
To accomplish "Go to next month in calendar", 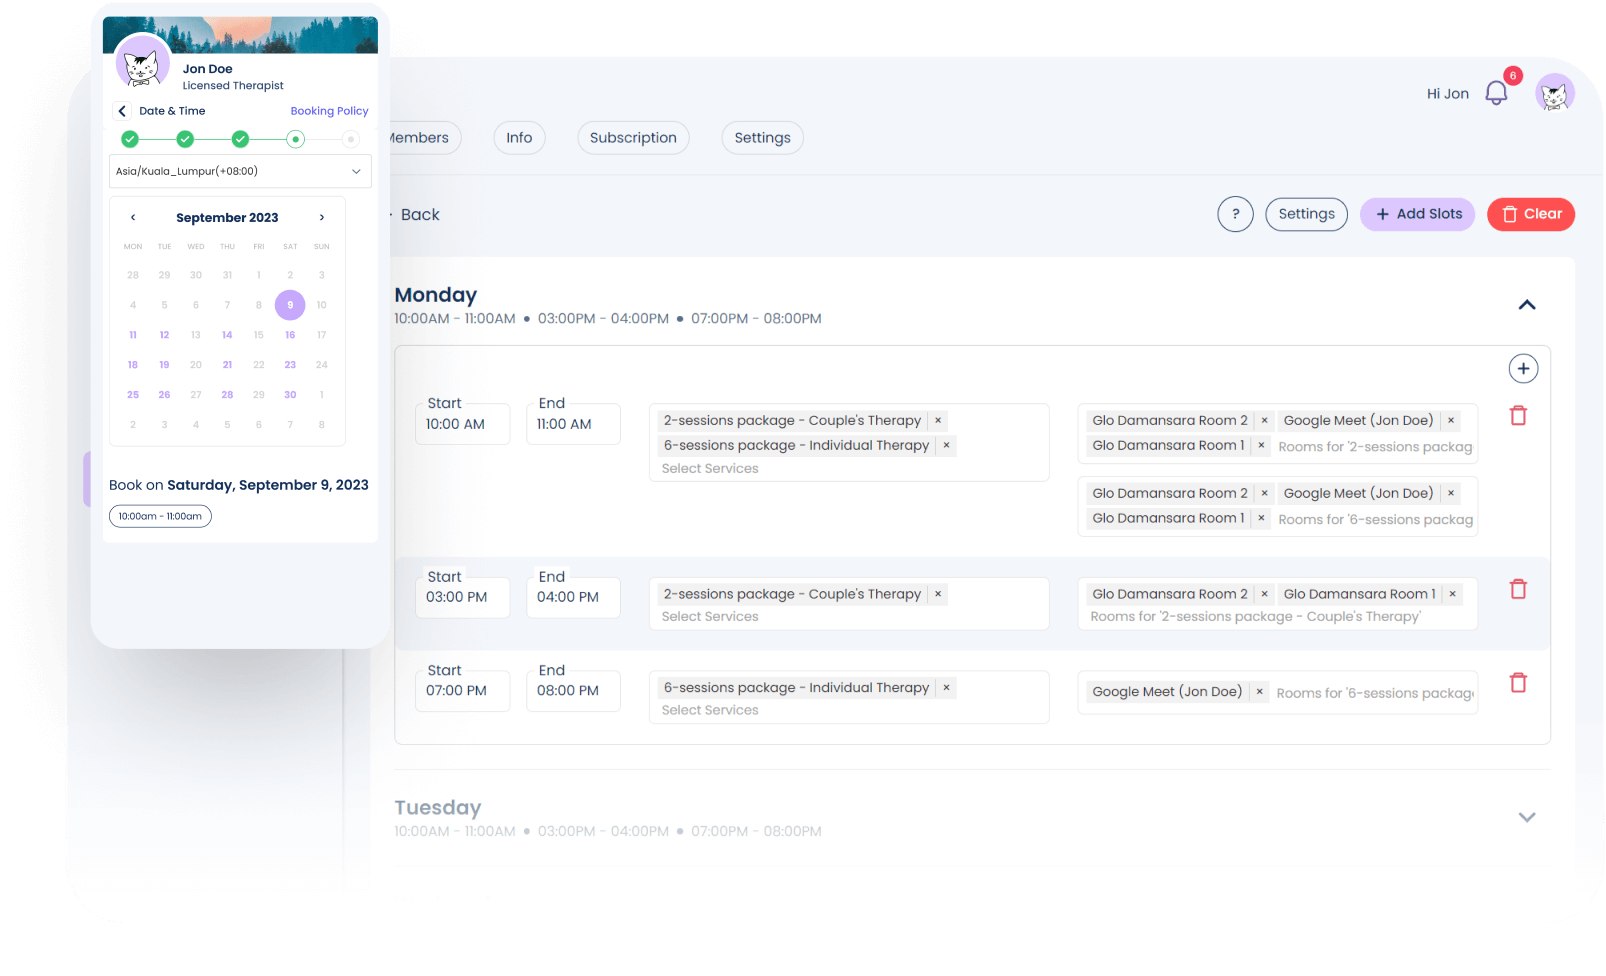I will click(x=321, y=218).
